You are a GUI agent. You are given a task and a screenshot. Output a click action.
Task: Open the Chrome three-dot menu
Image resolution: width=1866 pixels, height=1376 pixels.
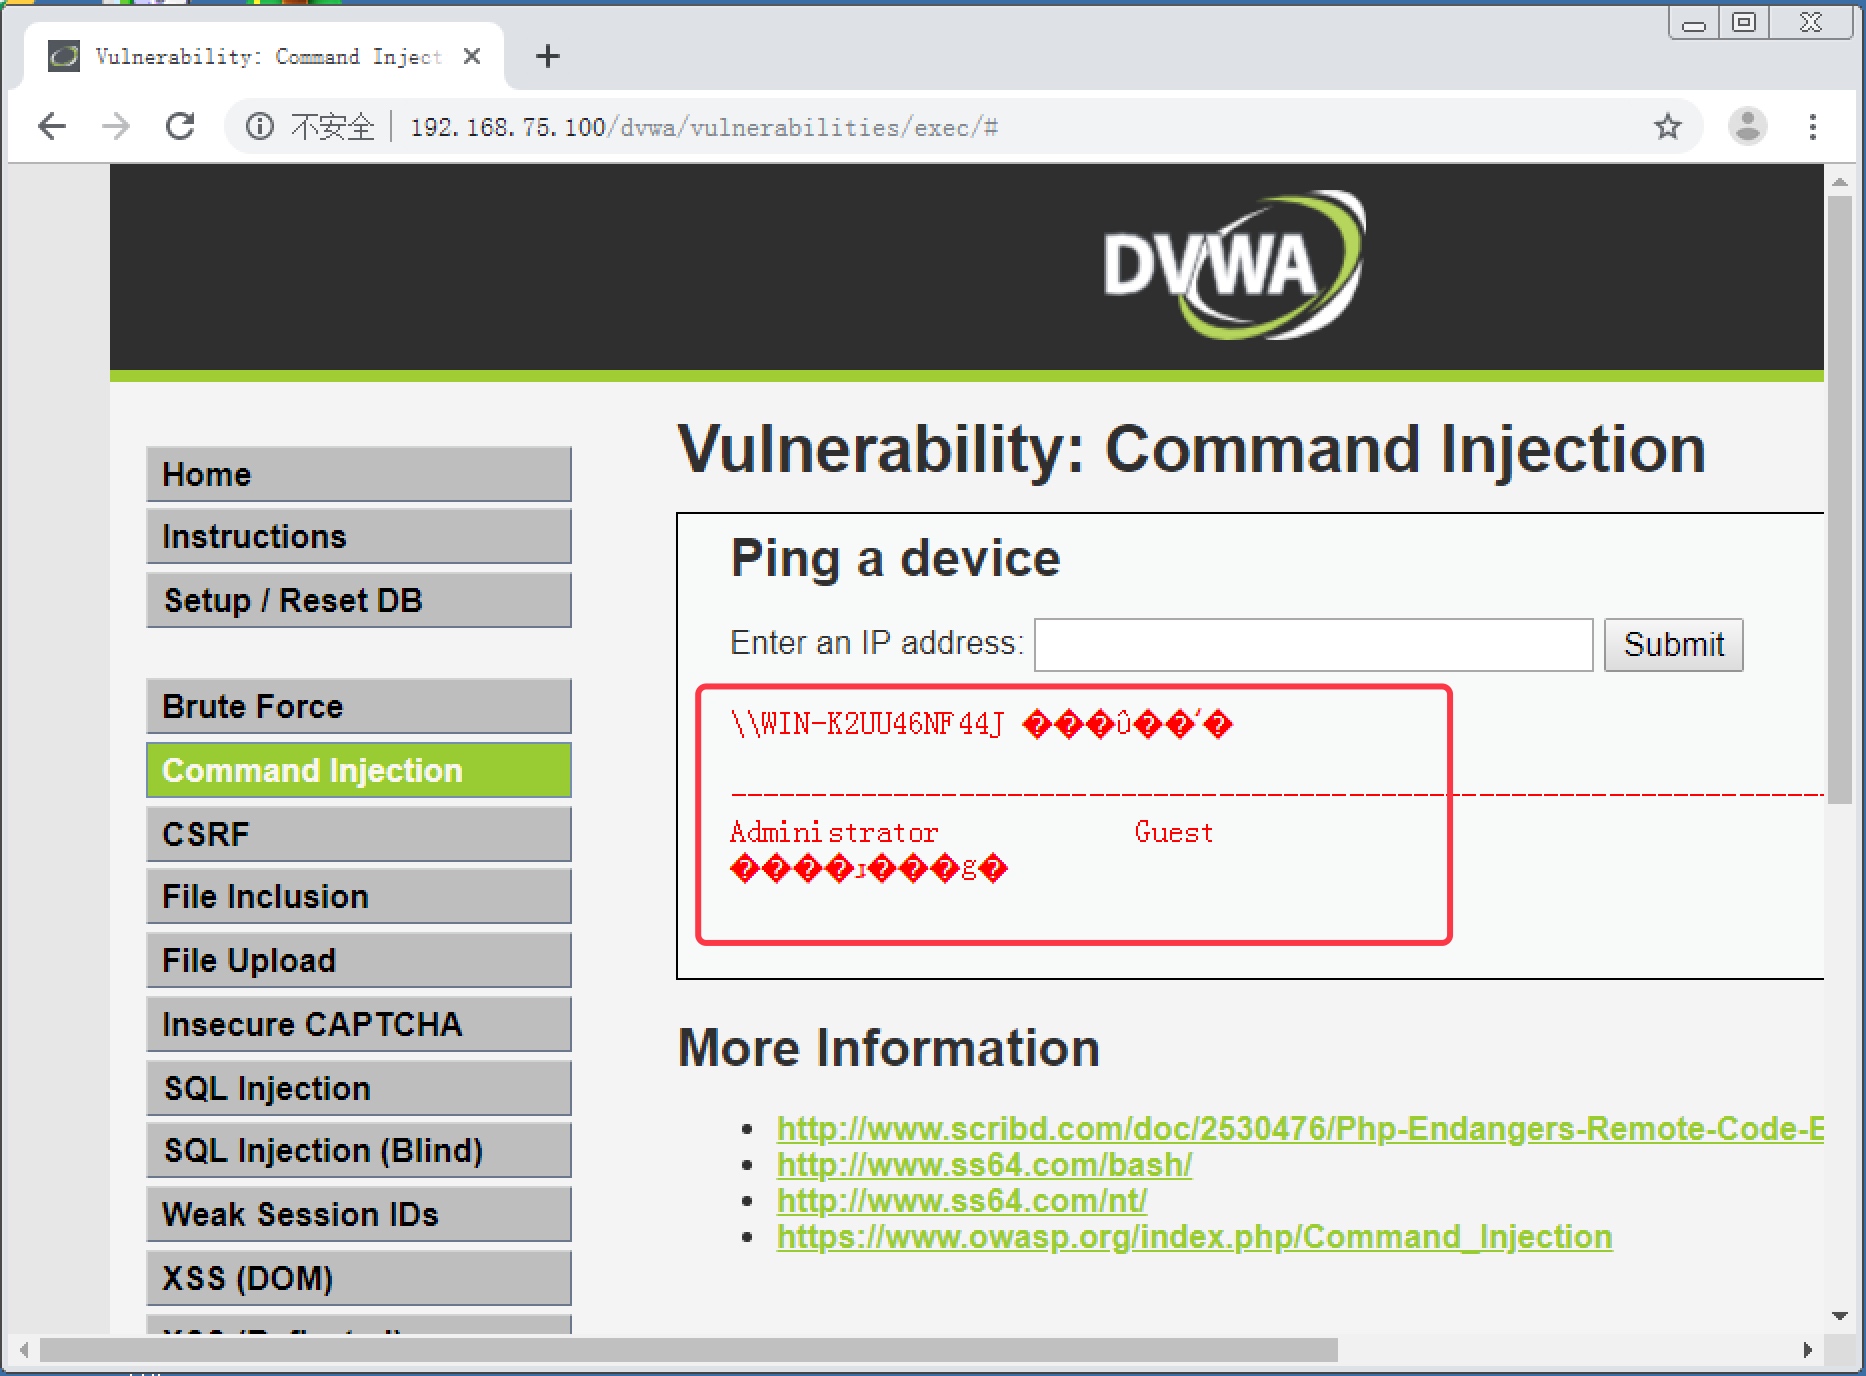(1812, 127)
